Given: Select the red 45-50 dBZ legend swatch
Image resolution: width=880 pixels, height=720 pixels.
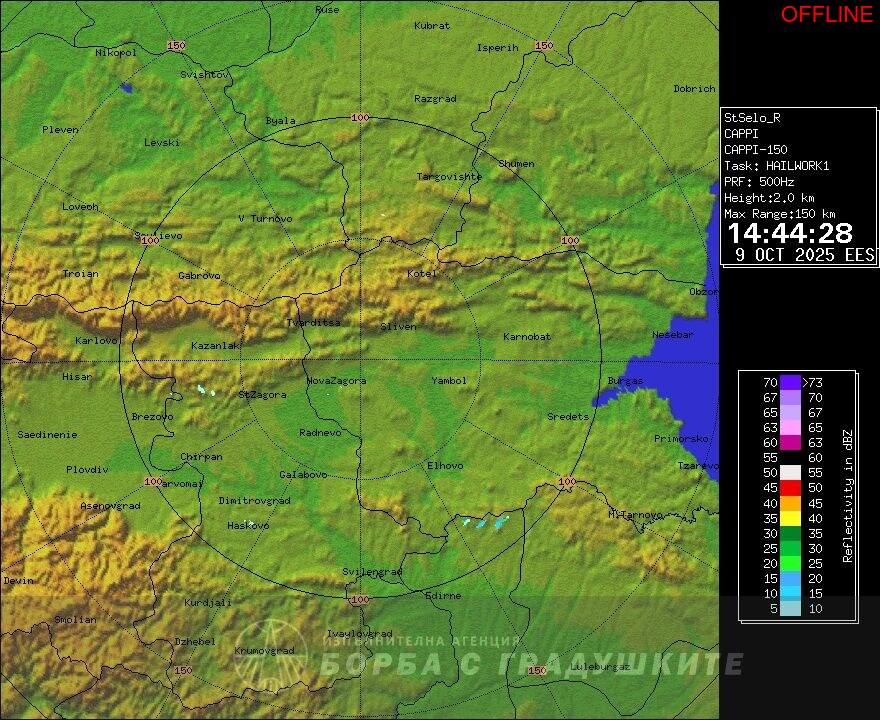Looking at the screenshot, I should pos(791,487).
